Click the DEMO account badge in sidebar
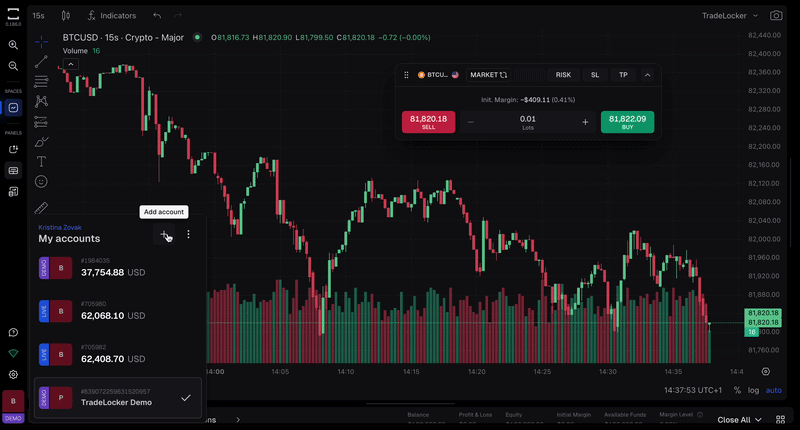Image resolution: width=800 pixels, height=430 pixels. point(13,407)
